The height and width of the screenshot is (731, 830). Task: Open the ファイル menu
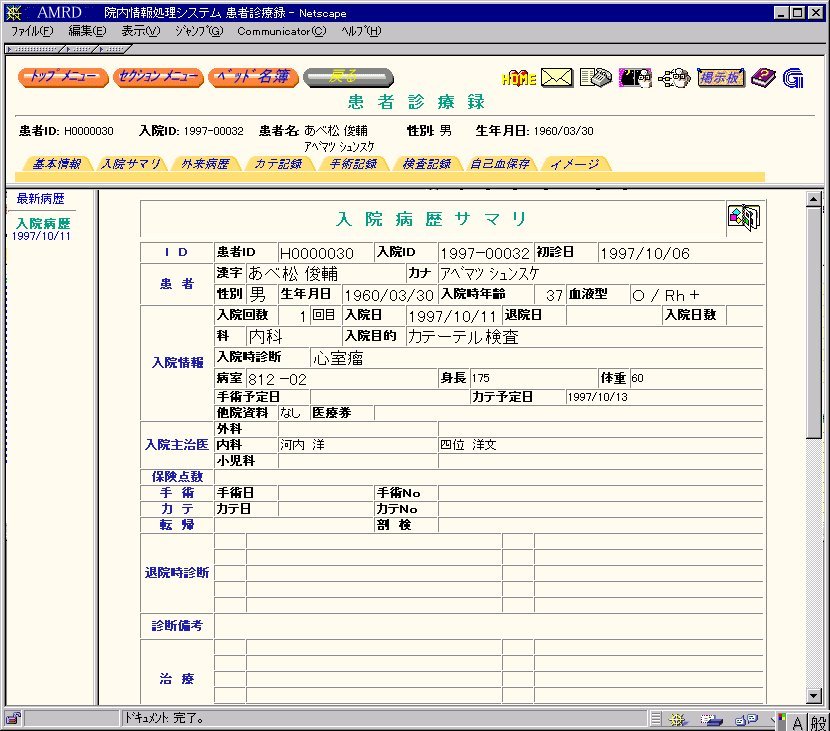click(31, 31)
